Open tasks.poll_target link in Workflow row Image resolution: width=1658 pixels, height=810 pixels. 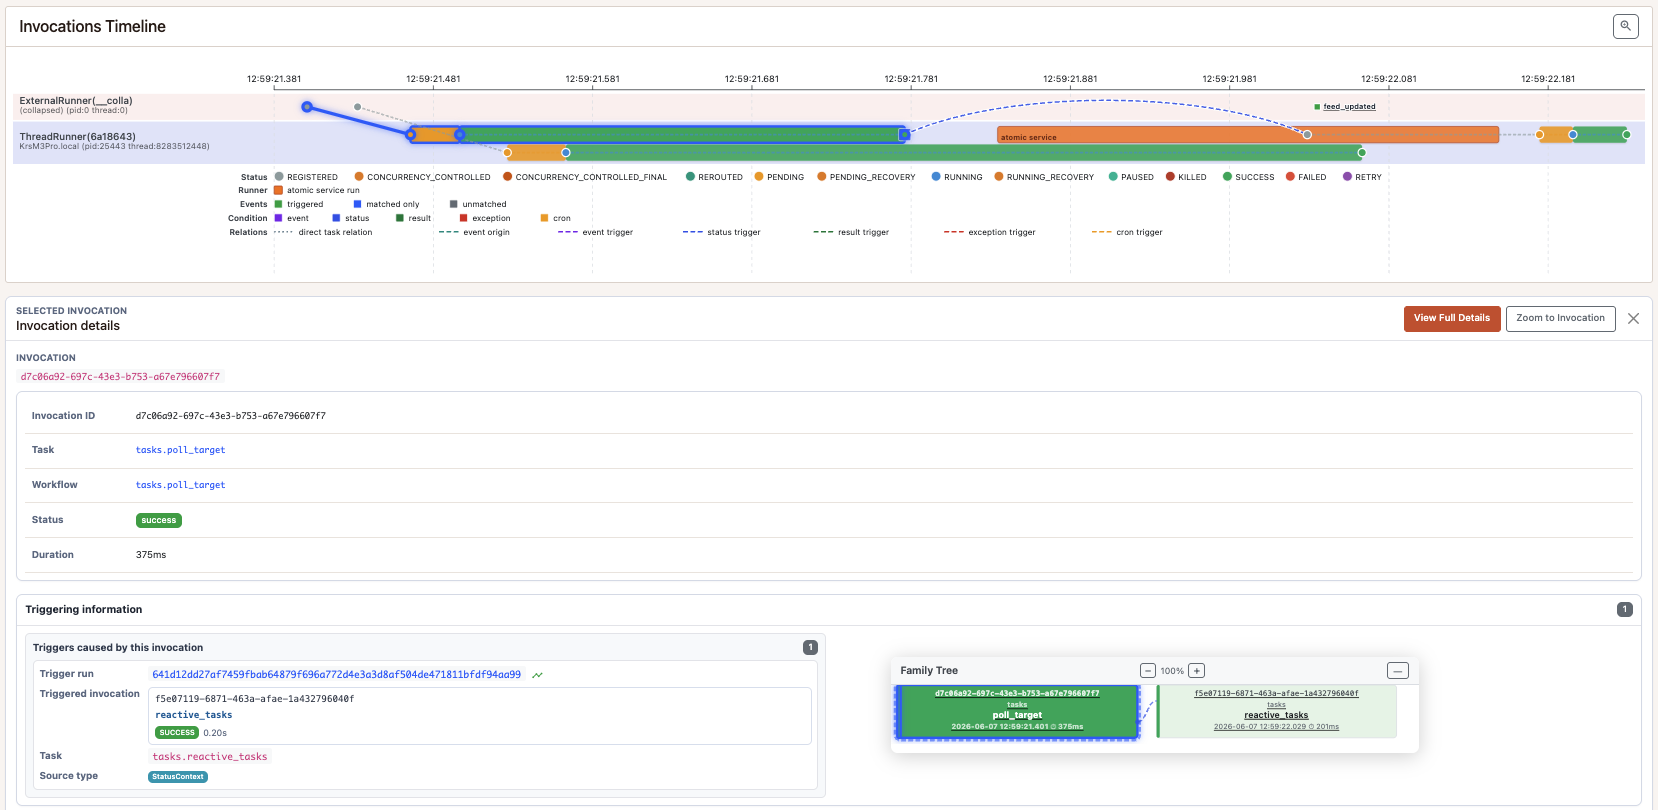point(180,485)
